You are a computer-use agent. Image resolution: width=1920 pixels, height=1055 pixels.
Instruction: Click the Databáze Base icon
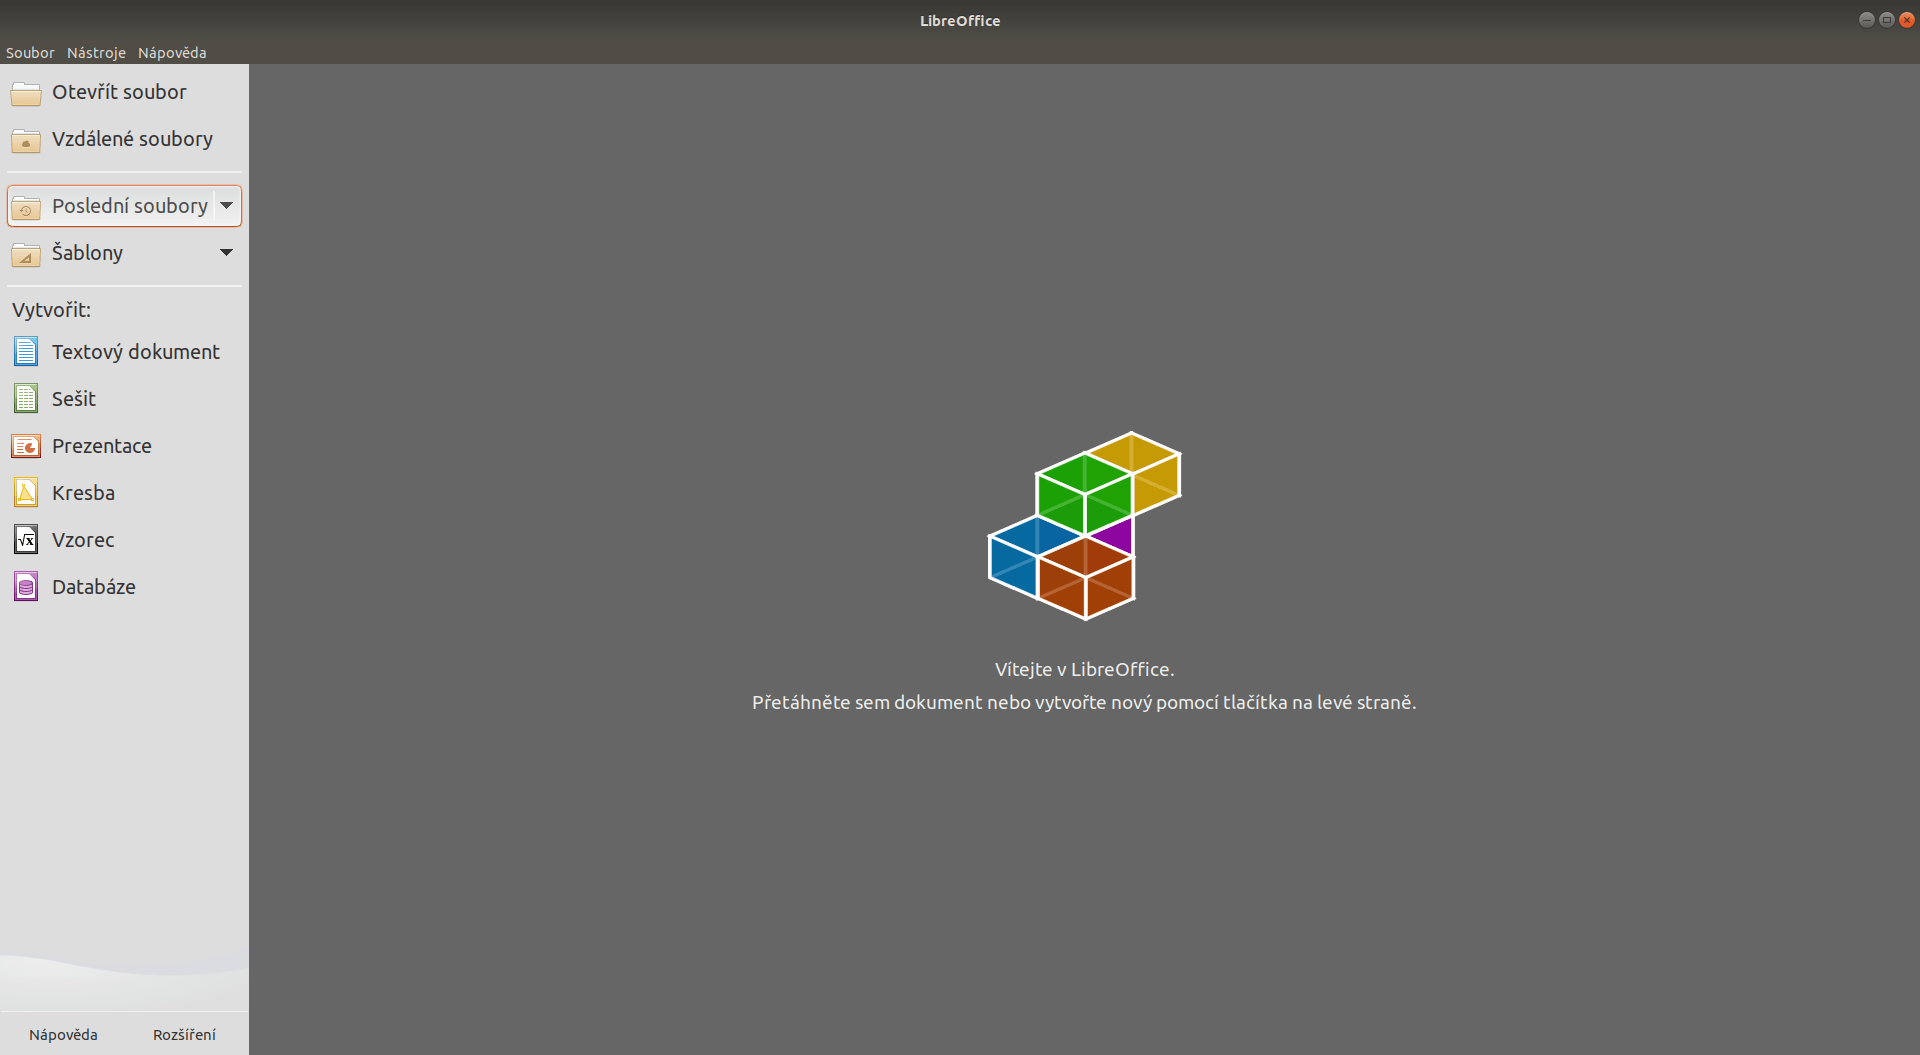(26, 587)
